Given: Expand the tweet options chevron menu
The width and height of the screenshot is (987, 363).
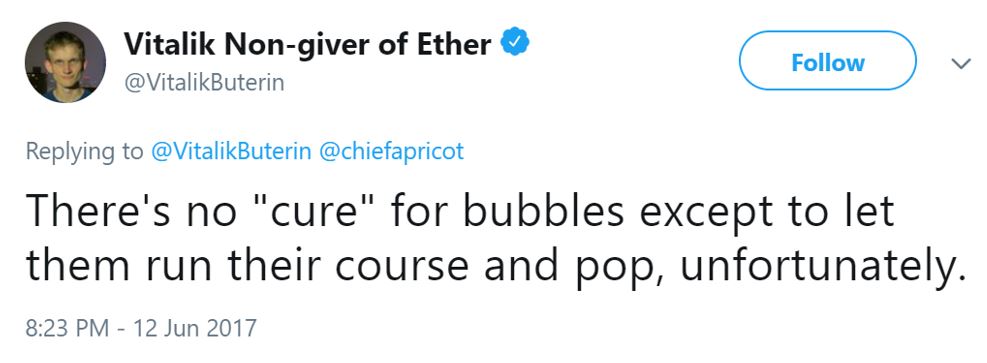Looking at the screenshot, I should [x=961, y=63].
